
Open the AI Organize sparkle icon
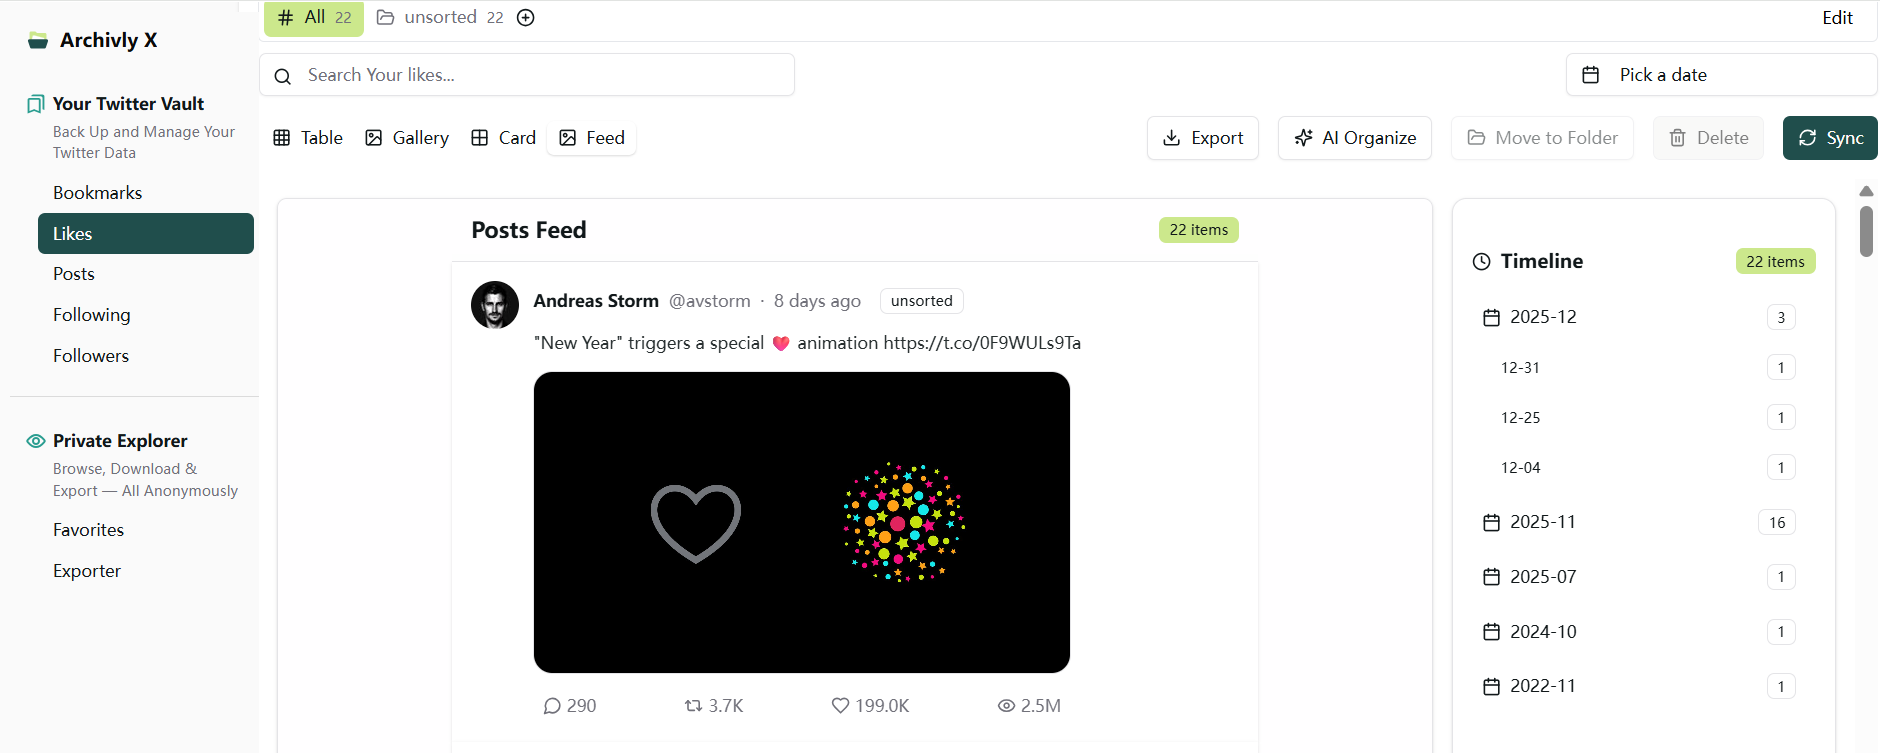click(1303, 137)
